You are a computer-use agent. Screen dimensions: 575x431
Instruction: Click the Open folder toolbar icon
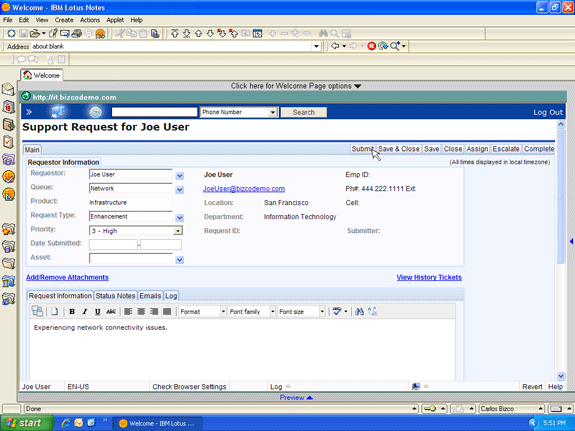35,34
